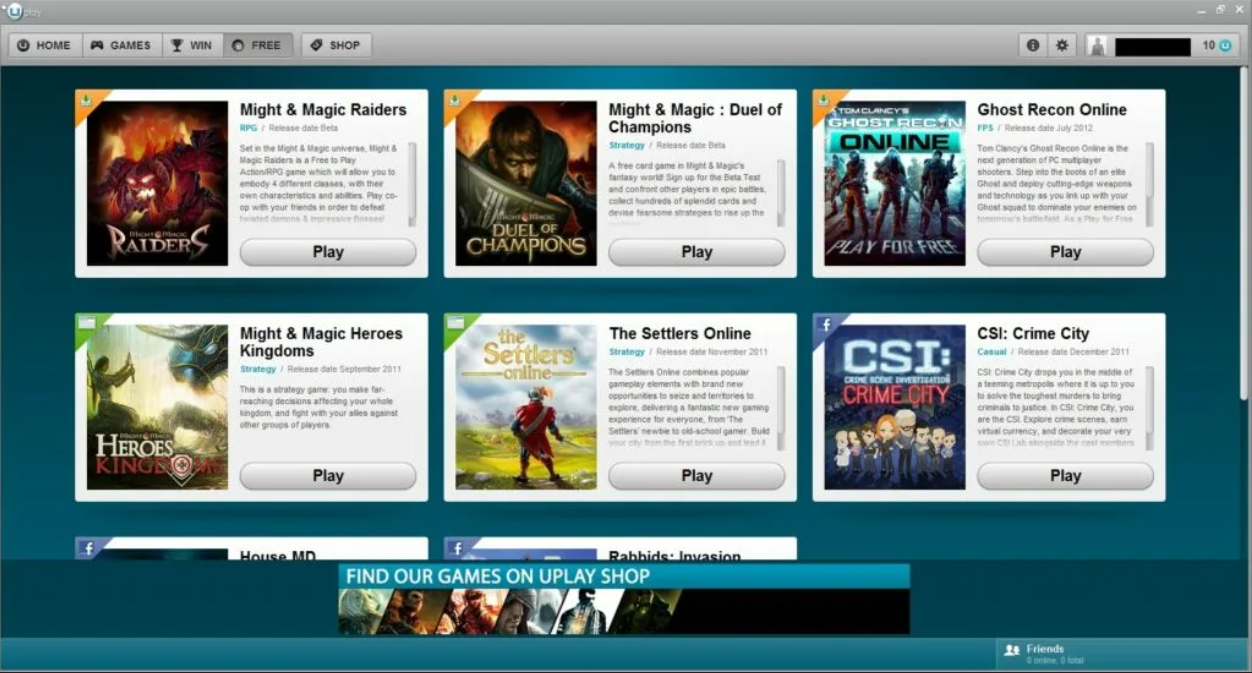Click the RPG genre link under Raiders
Screen dimensions: 1252x673
(x=248, y=128)
